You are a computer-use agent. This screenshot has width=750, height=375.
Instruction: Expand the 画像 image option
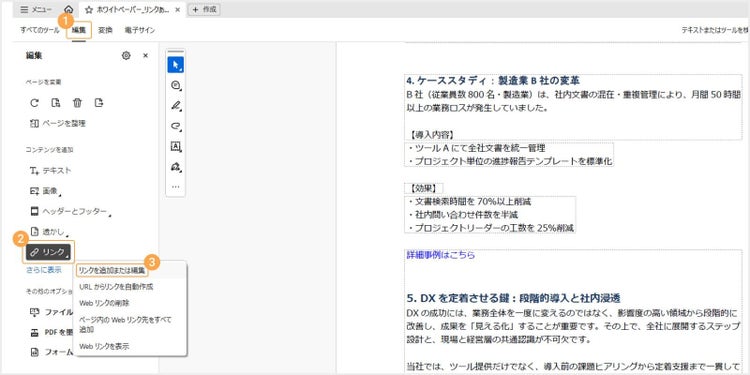pos(46,191)
